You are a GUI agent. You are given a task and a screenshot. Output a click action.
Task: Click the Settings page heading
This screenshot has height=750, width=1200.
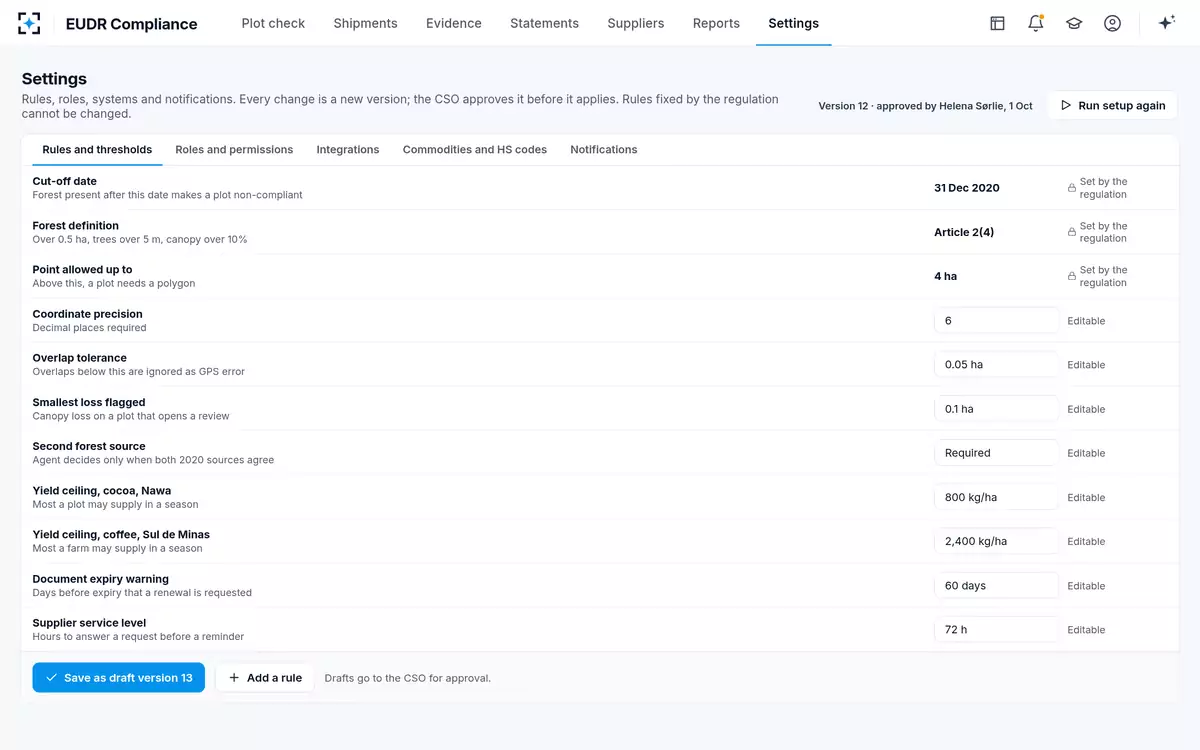coord(54,79)
